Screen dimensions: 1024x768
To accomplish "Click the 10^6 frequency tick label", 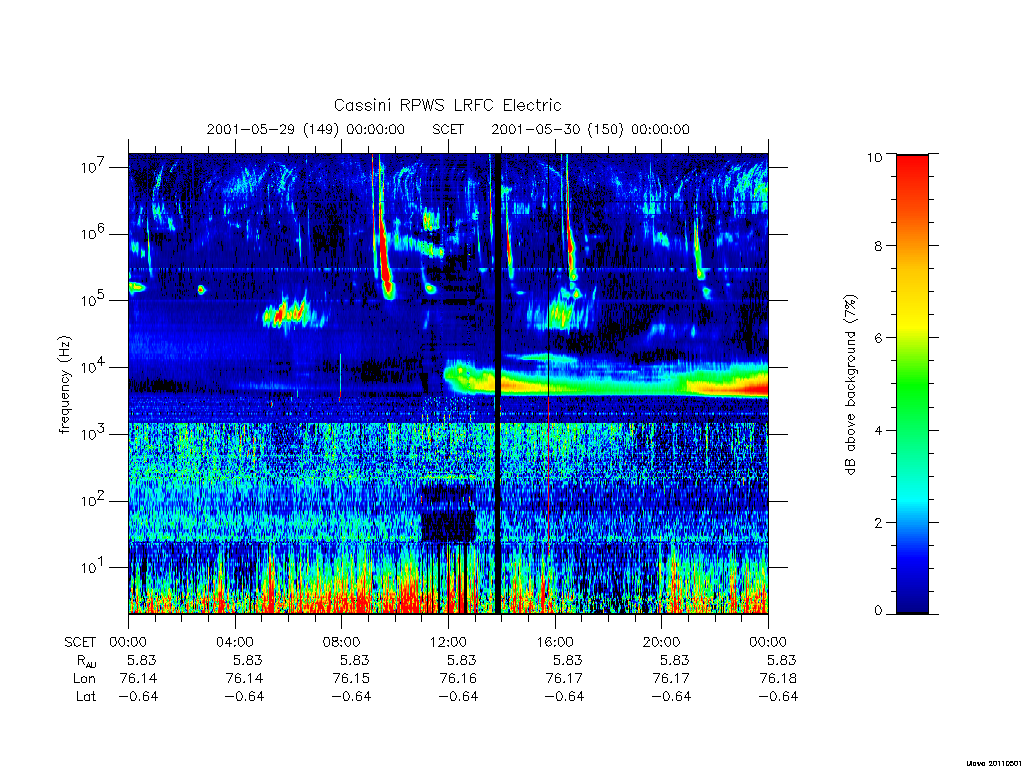I will tap(94, 233).
